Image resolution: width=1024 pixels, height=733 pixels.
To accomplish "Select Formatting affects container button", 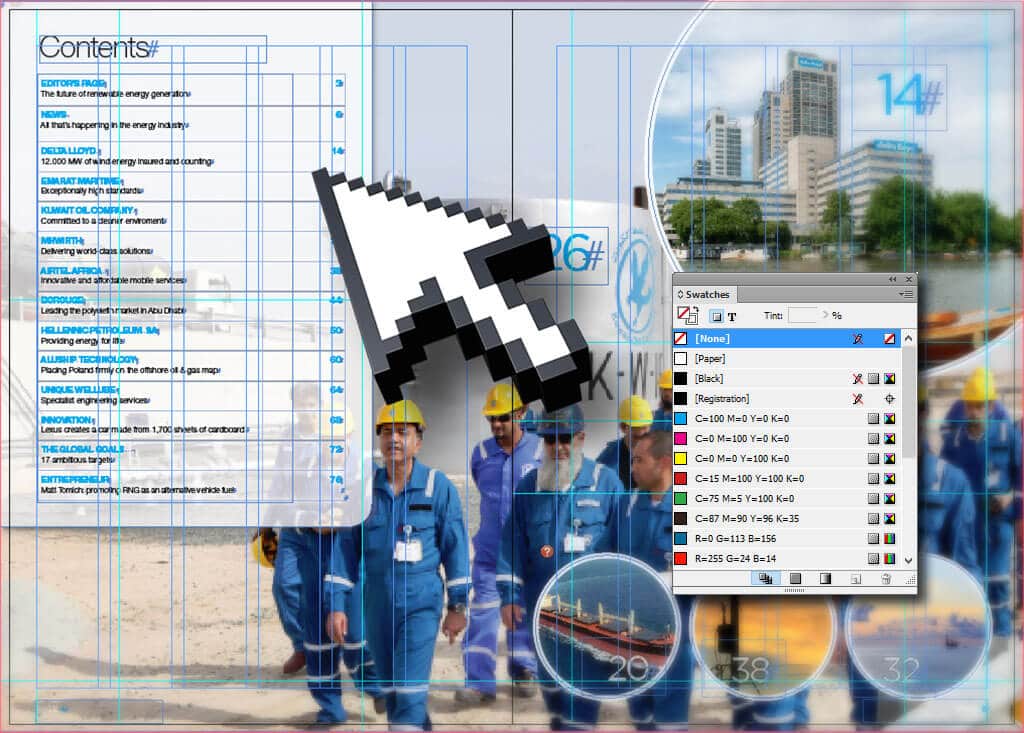I will point(716,316).
